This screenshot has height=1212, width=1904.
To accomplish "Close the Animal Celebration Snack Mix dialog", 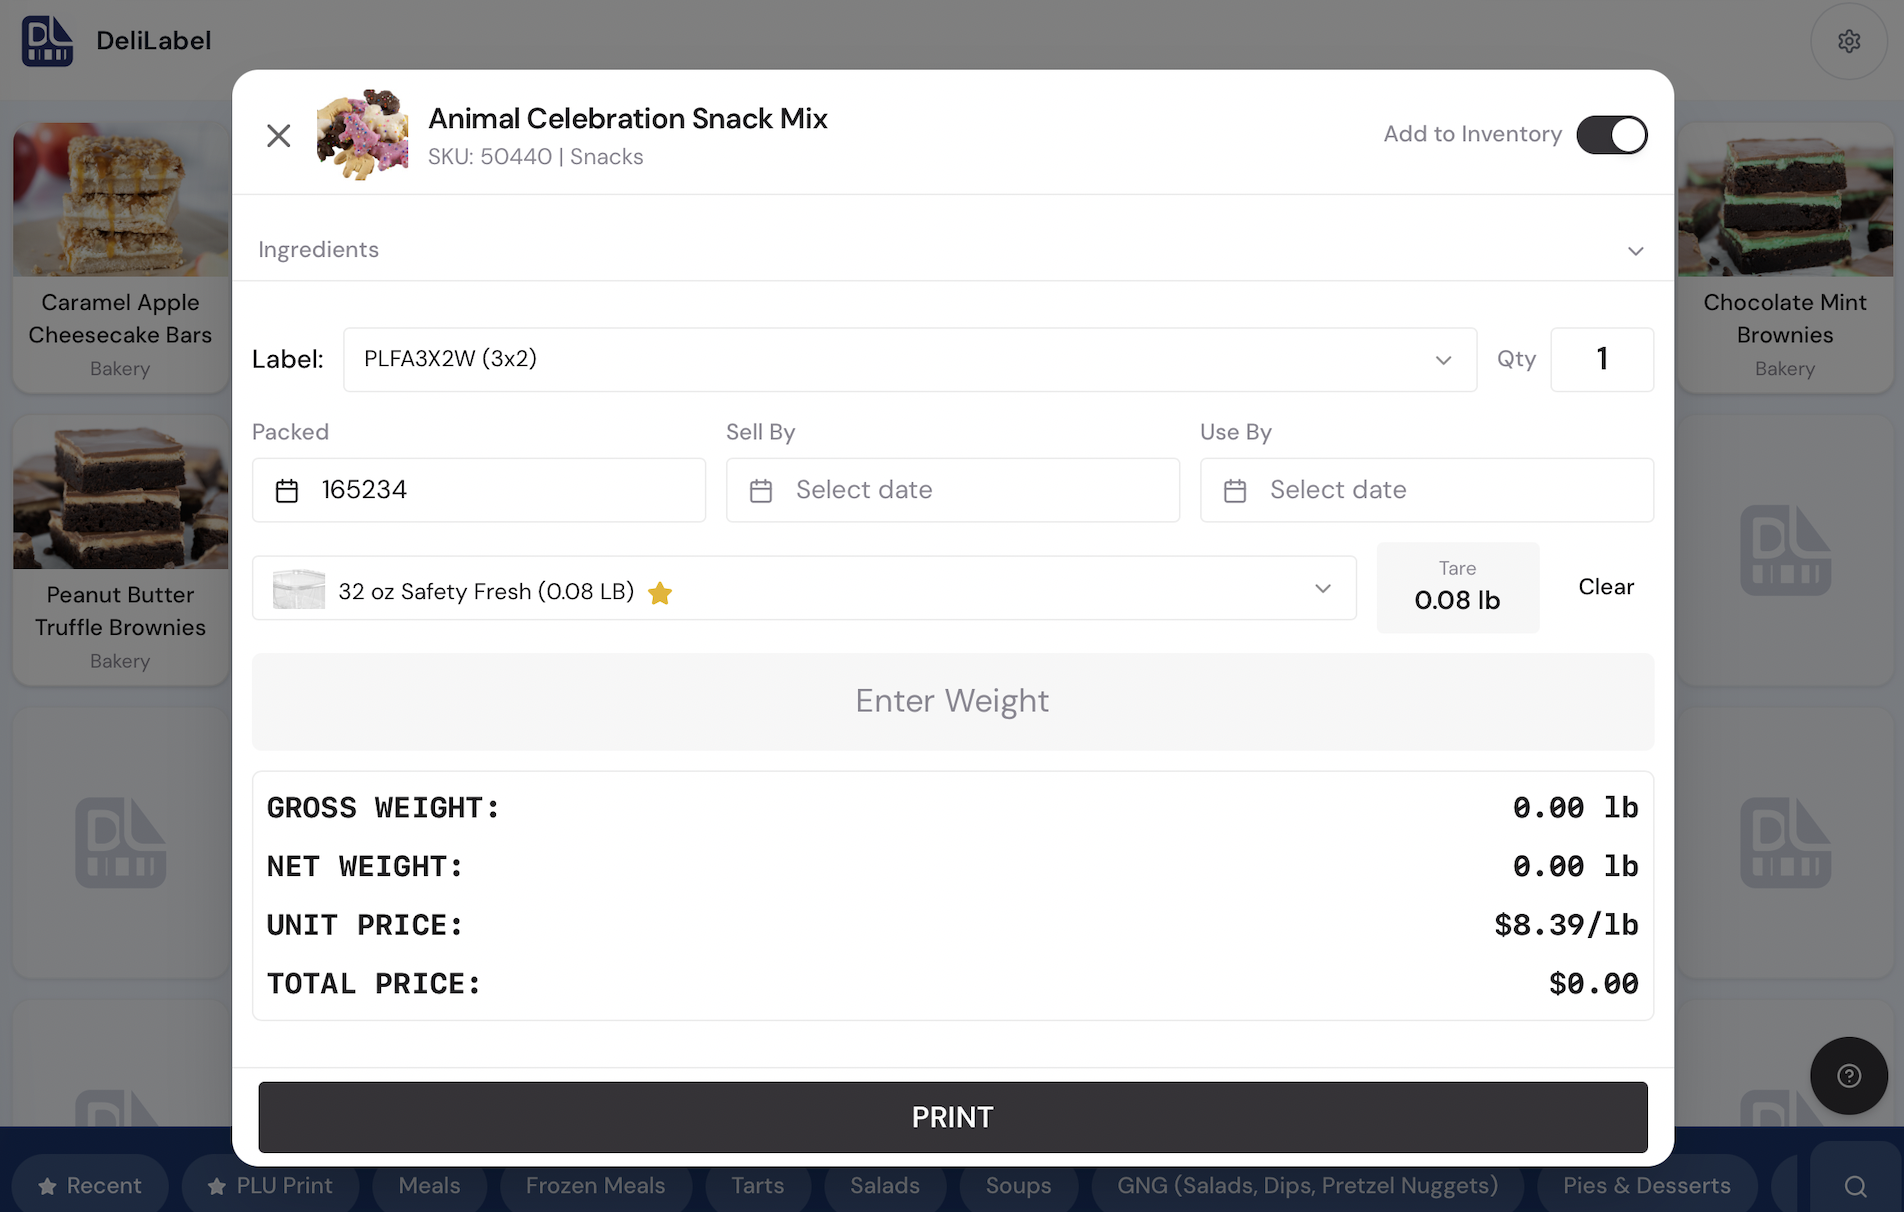I will click(279, 135).
